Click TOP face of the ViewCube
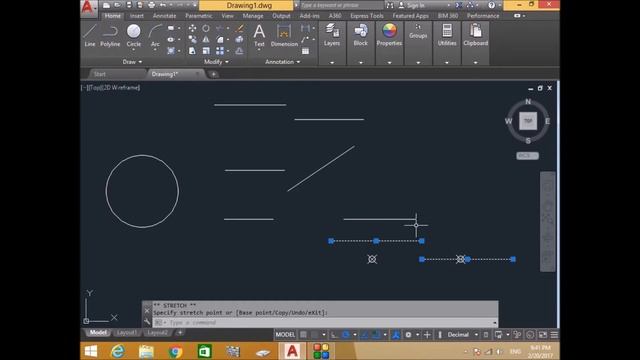The width and height of the screenshot is (640, 360). click(x=528, y=121)
